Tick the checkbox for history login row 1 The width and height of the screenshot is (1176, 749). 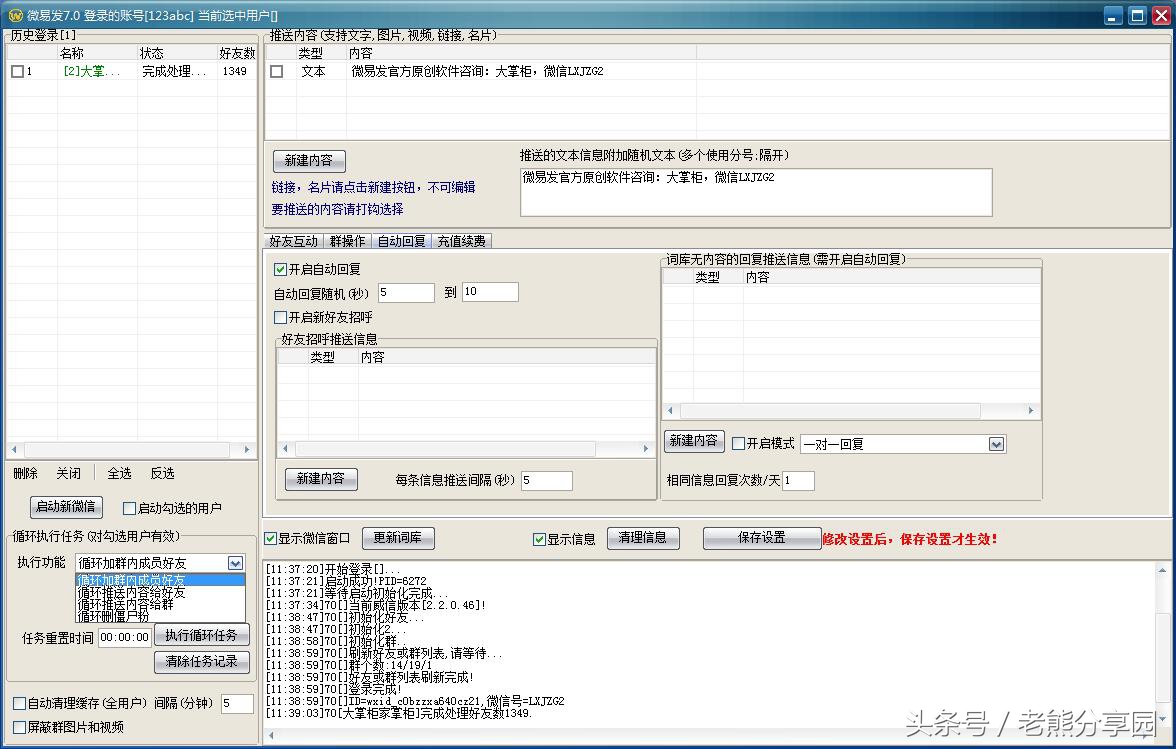click(17, 71)
